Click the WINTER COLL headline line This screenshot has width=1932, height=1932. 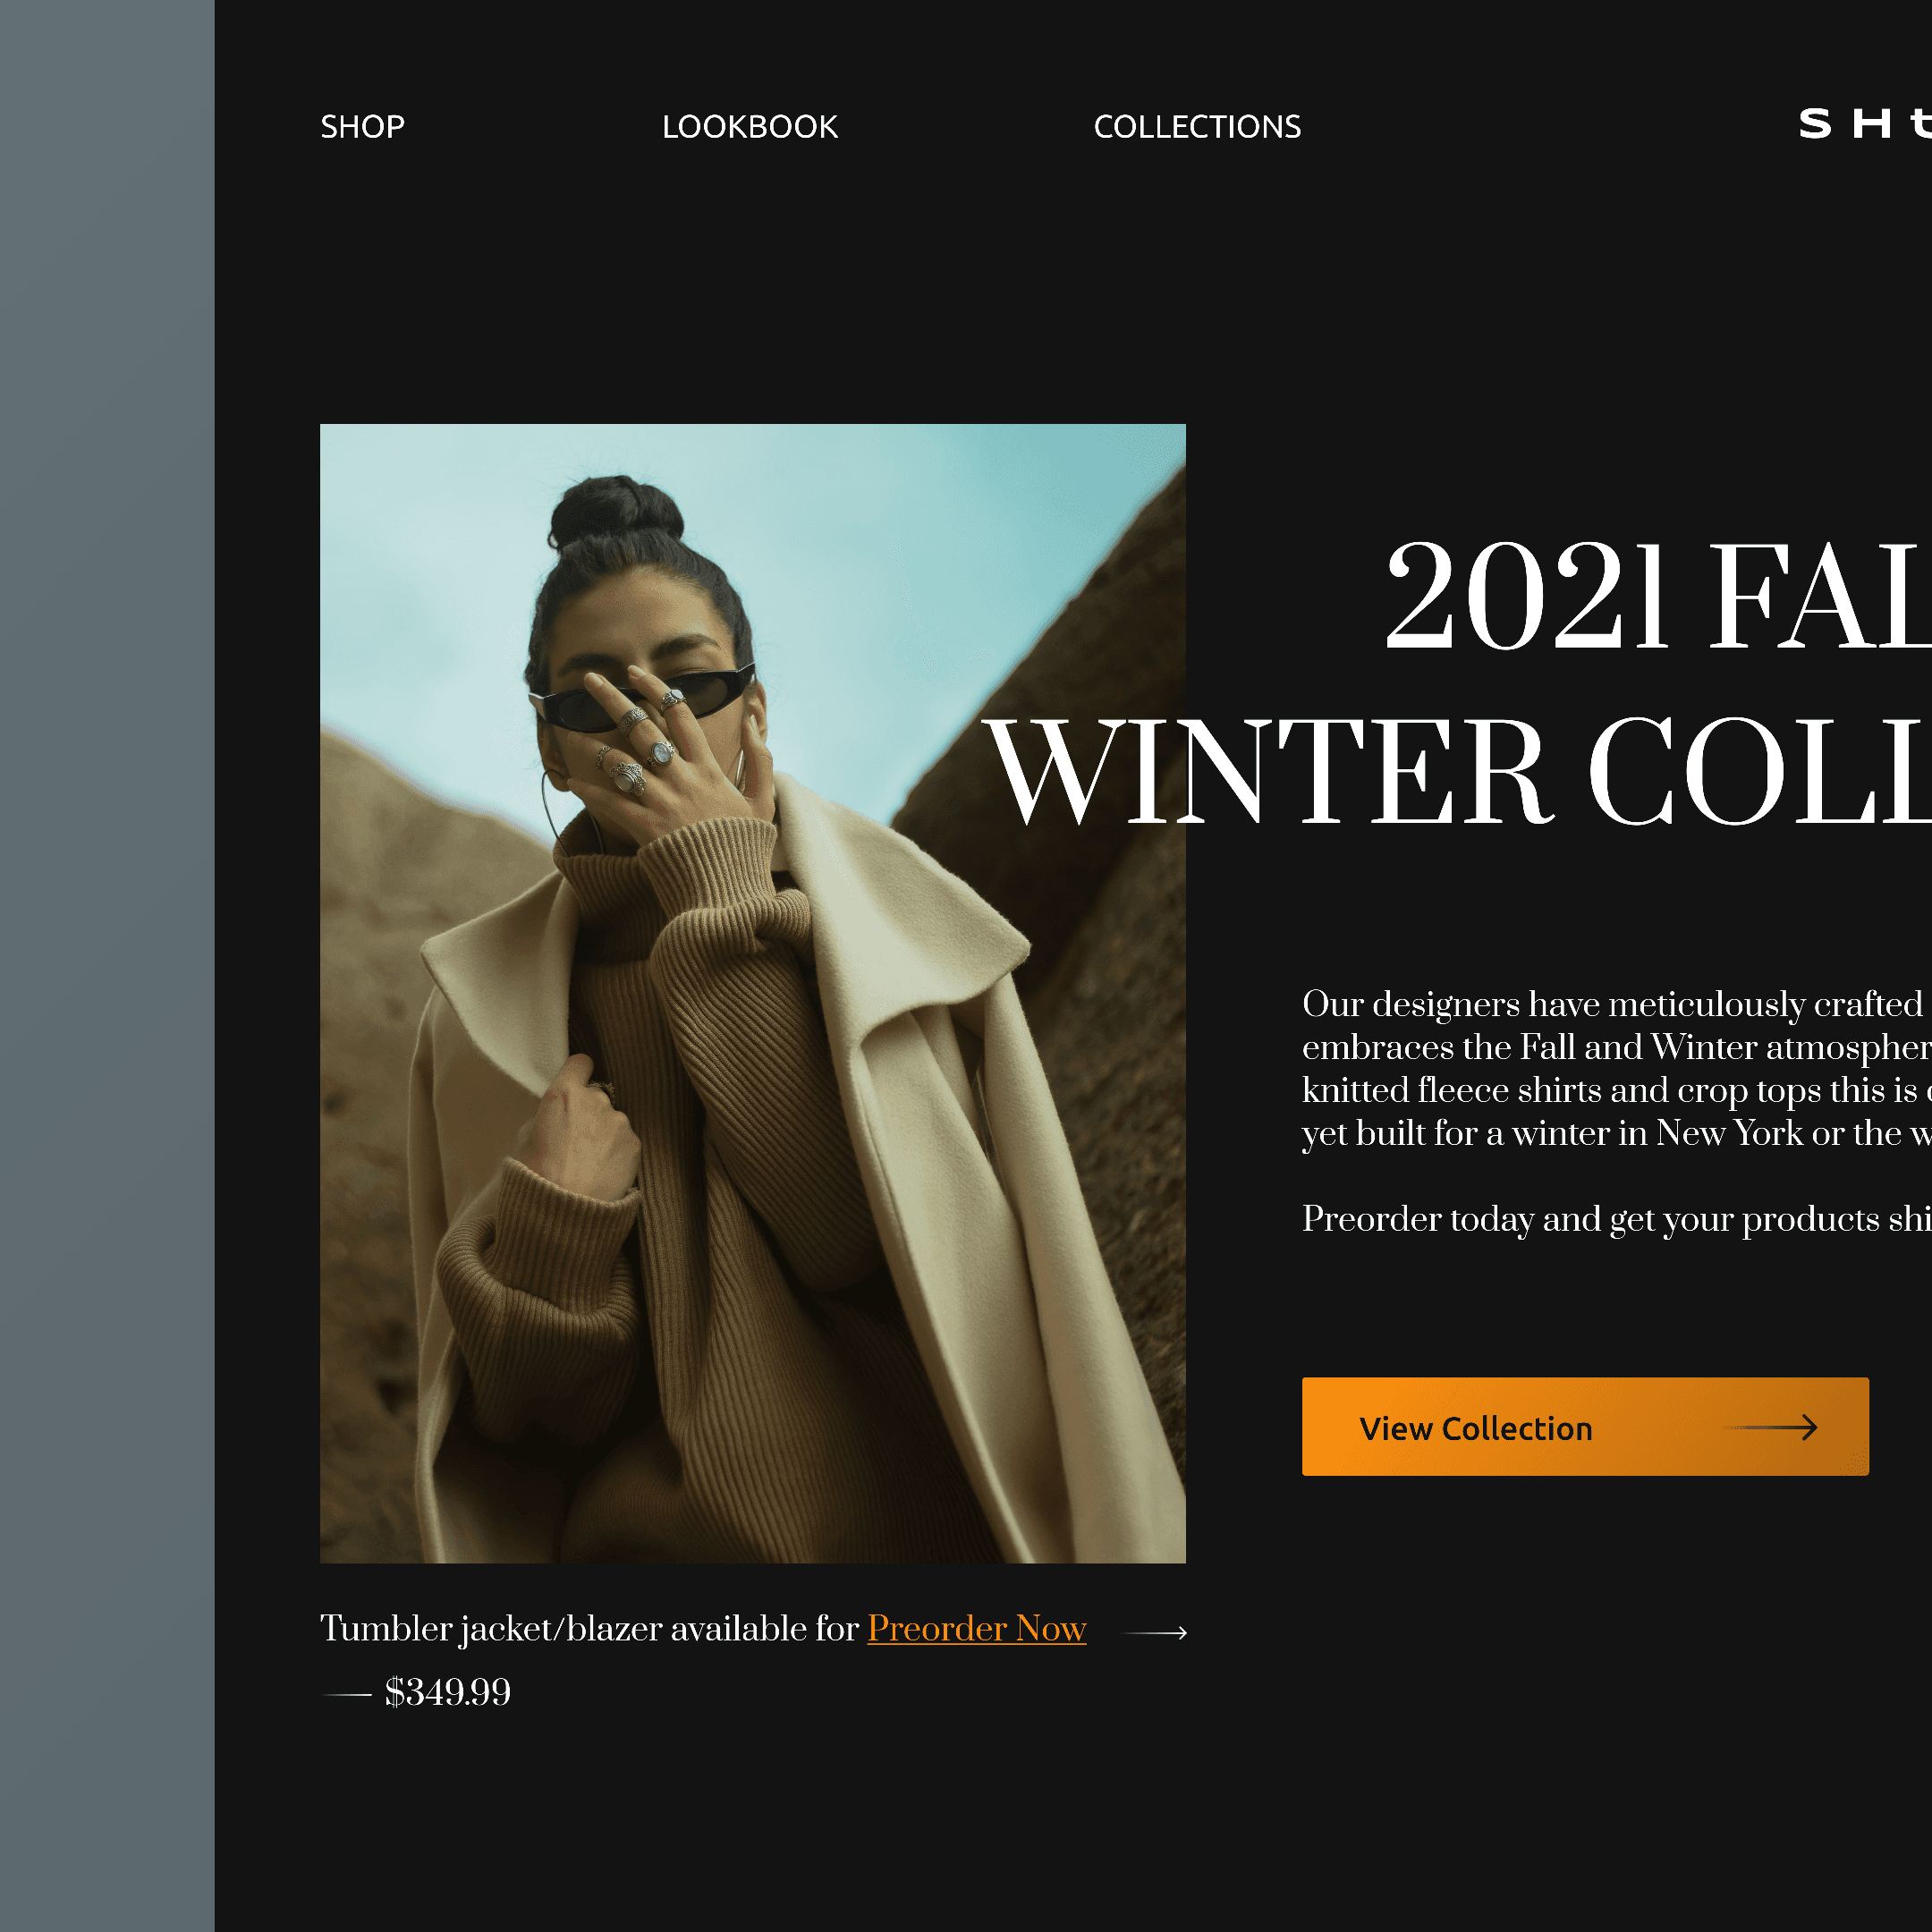[x=1457, y=772]
